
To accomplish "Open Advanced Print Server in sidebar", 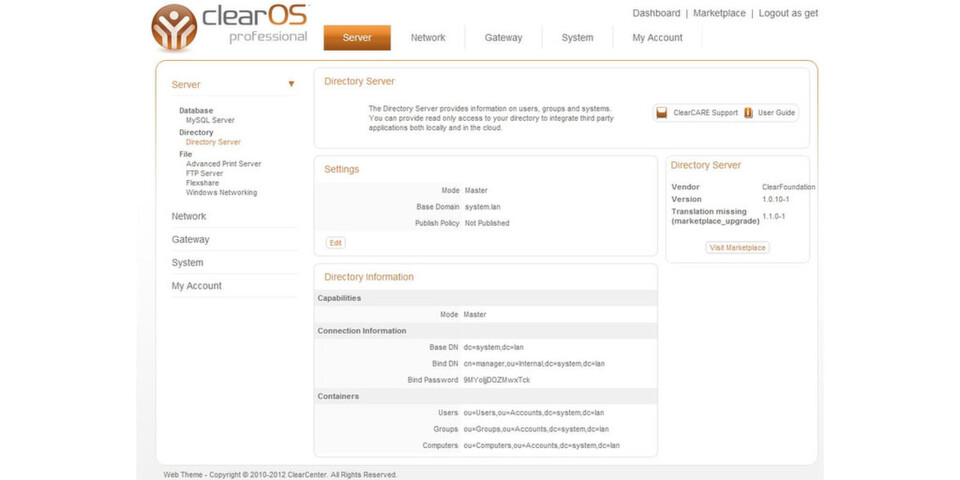I will [x=223, y=164].
